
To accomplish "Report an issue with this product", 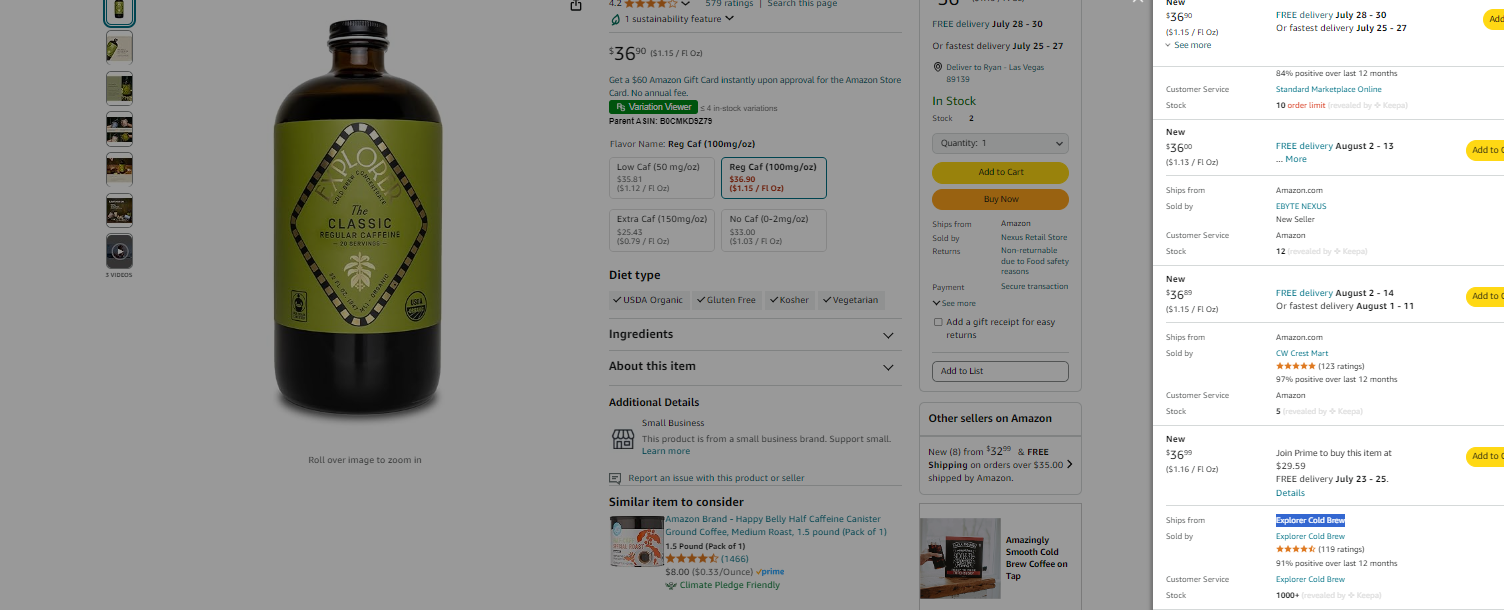I will [x=716, y=478].
